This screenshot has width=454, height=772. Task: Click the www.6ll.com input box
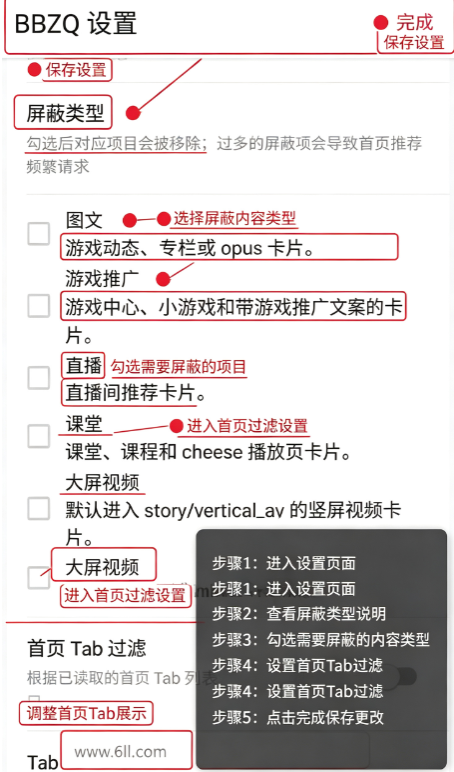pyautogui.click(x=127, y=750)
